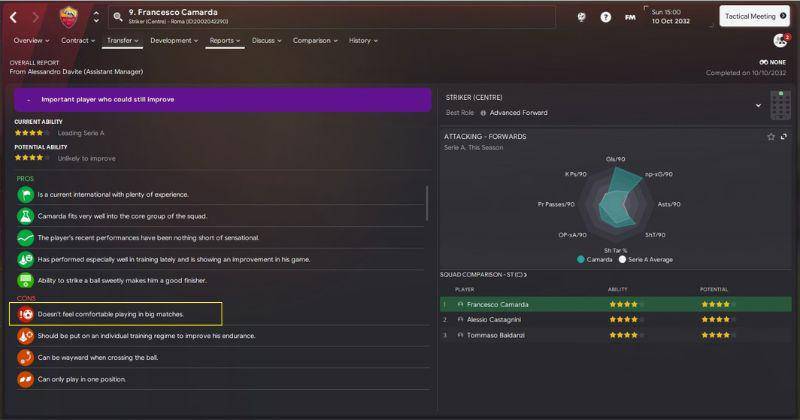The height and width of the screenshot is (420, 800).
Task: Click the current ability star rating
Action: point(32,133)
